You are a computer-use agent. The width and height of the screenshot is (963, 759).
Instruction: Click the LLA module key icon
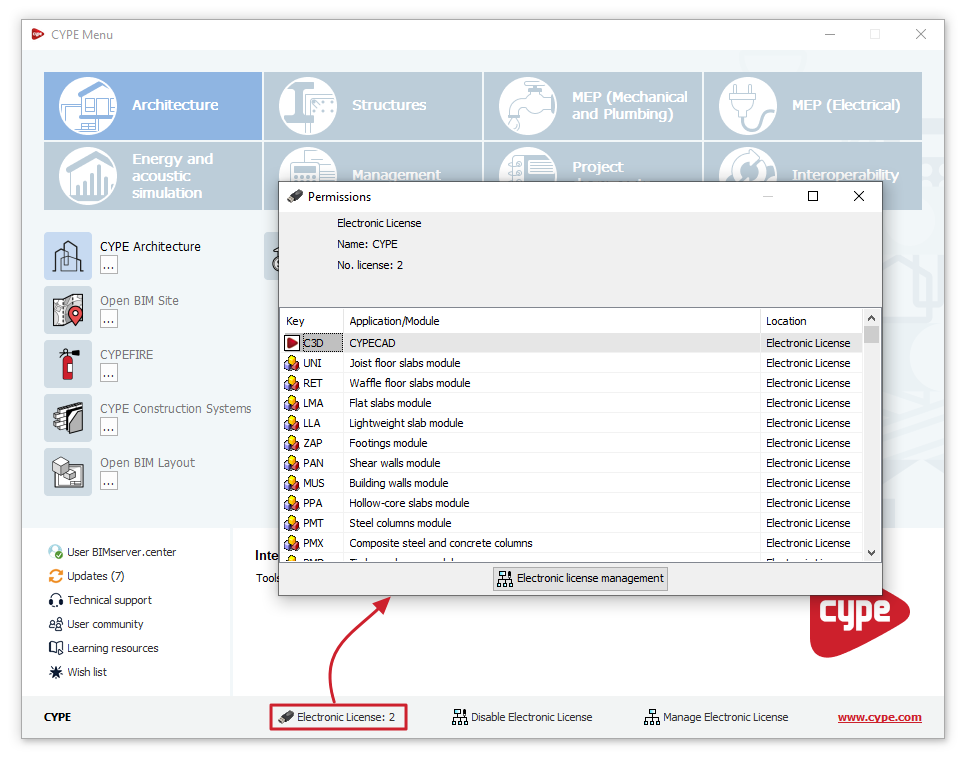292,423
